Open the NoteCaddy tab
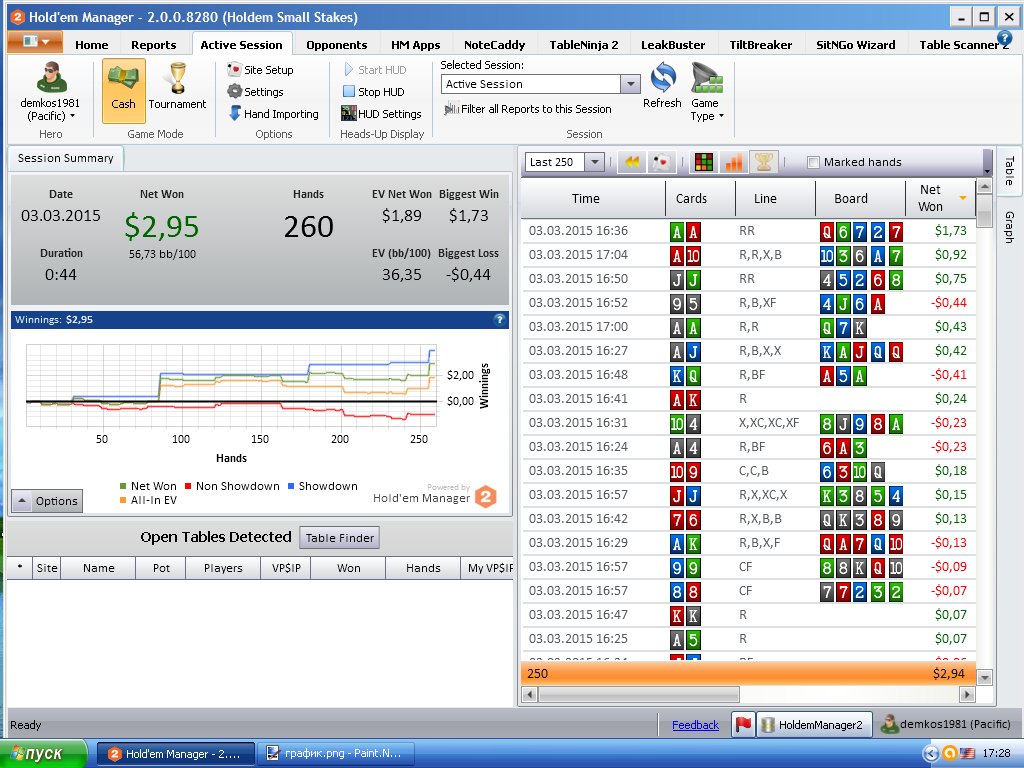Viewport: 1024px width, 768px height. [494, 45]
